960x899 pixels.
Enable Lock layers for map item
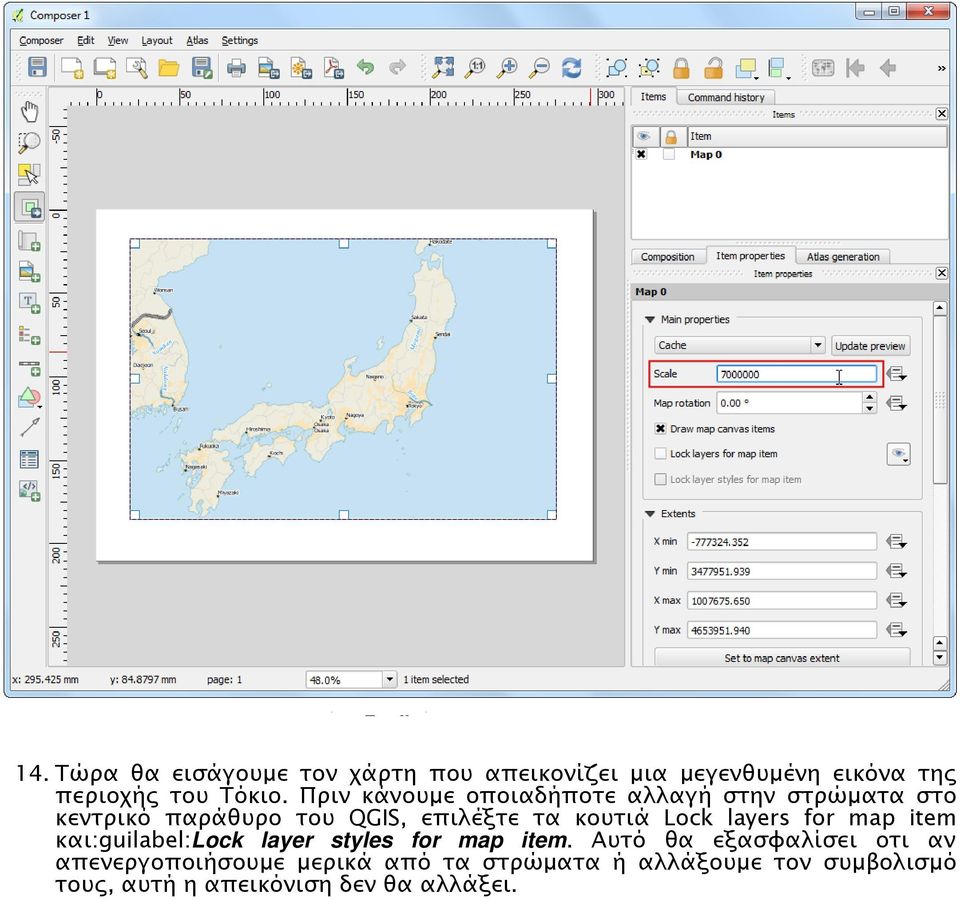coord(660,454)
